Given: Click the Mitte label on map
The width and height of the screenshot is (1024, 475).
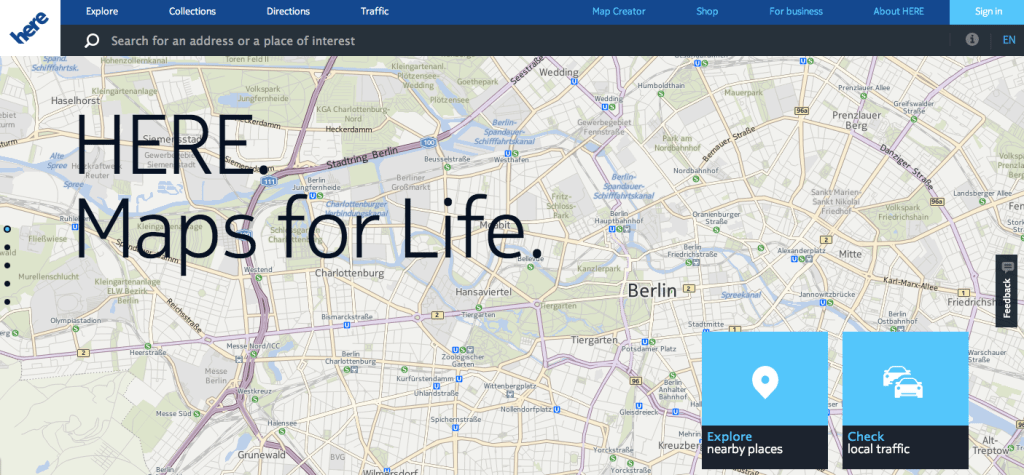Looking at the screenshot, I should click(x=850, y=254).
